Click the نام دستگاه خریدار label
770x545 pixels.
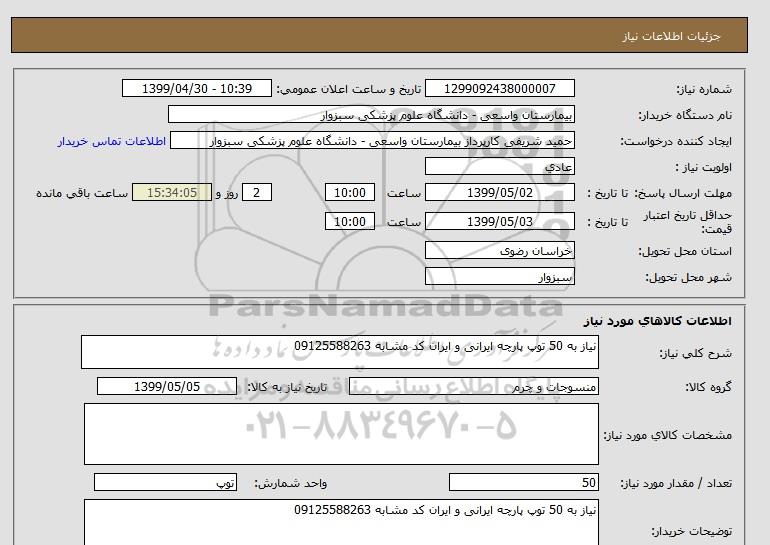685,115
